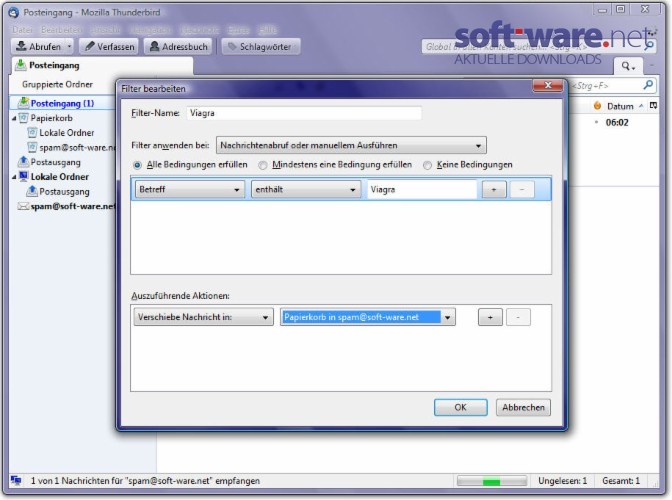The image size is (672, 500).
Task: Open the enthält operator dropdown
Action: click(x=305, y=189)
